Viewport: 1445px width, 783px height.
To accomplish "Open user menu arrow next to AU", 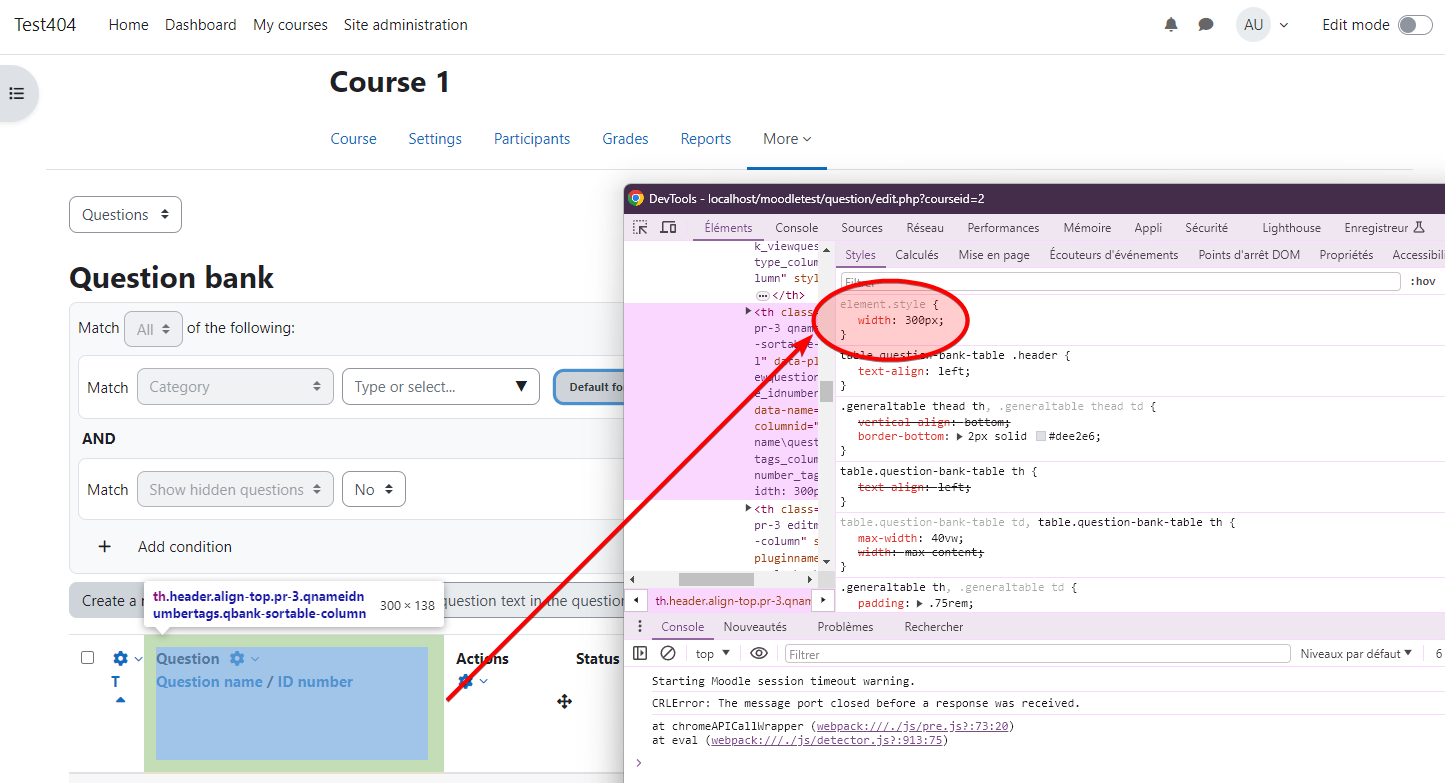I will [1284, 25].
